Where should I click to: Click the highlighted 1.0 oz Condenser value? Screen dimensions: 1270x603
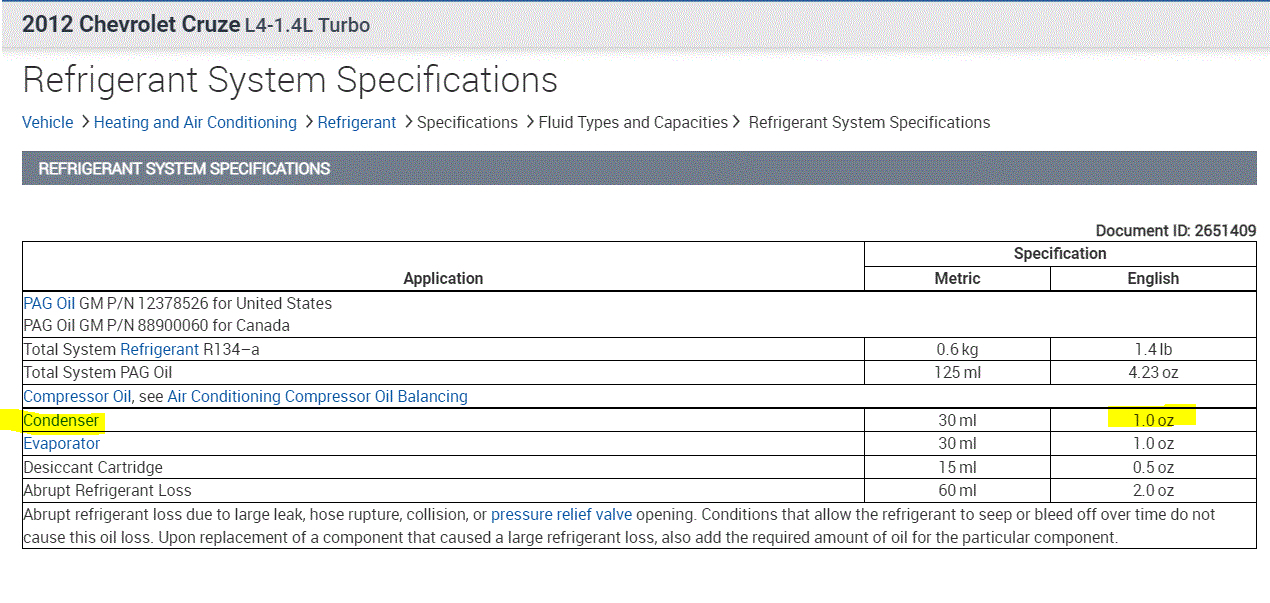tap(1153, 420)
